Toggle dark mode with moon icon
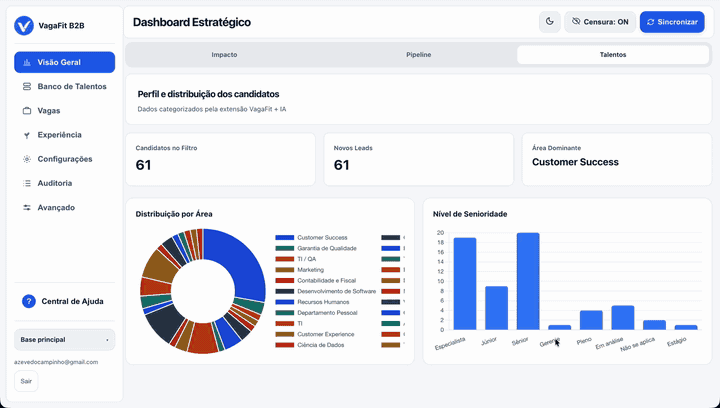 pyautogui.click(x=550, y=22)
